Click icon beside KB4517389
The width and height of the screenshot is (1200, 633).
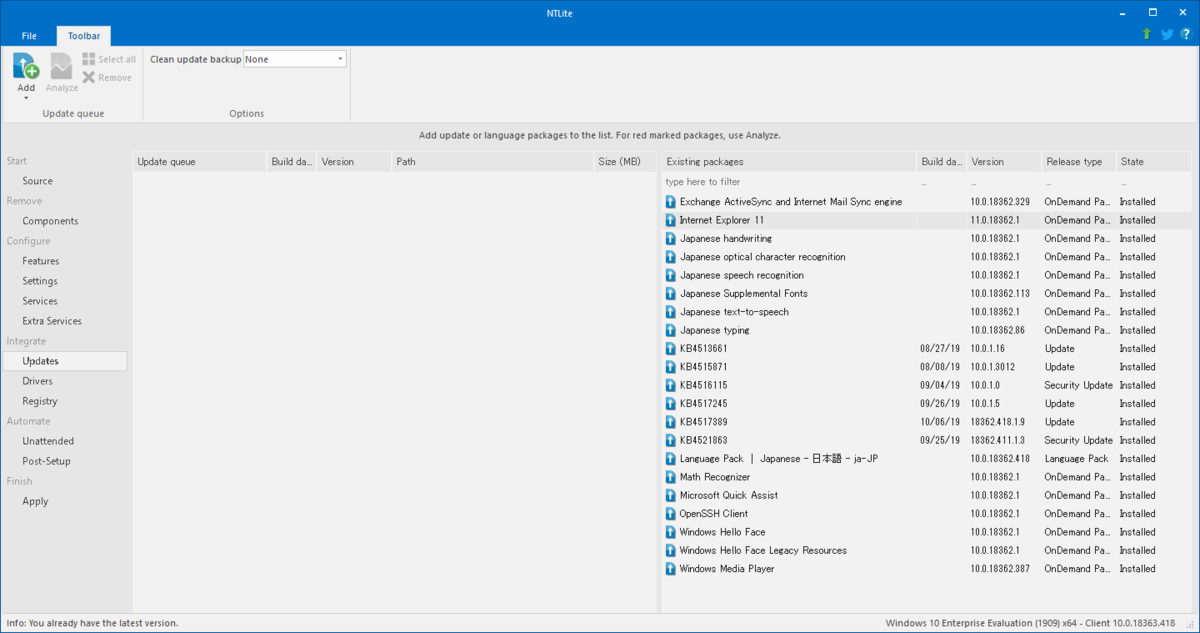pos(671,422)
